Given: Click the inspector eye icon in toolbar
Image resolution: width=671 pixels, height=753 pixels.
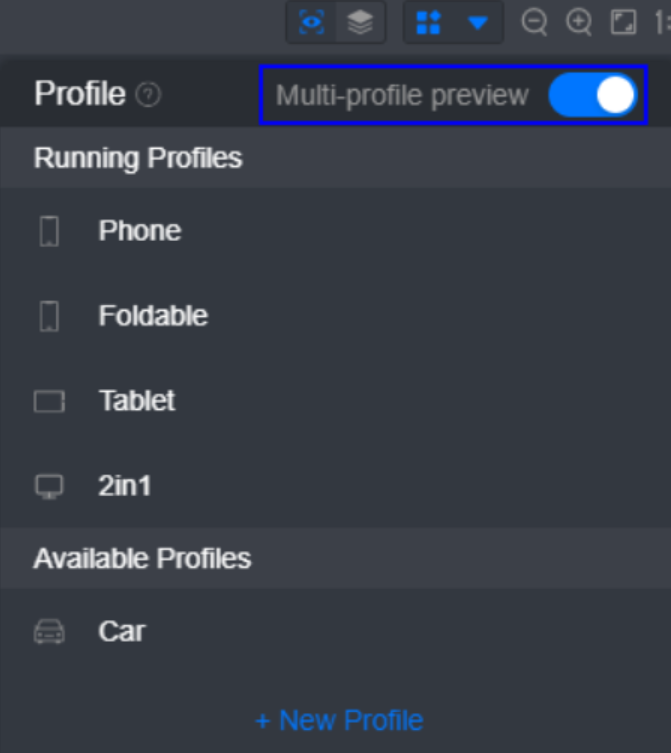Looking at the screenshot, I should 312,22.
